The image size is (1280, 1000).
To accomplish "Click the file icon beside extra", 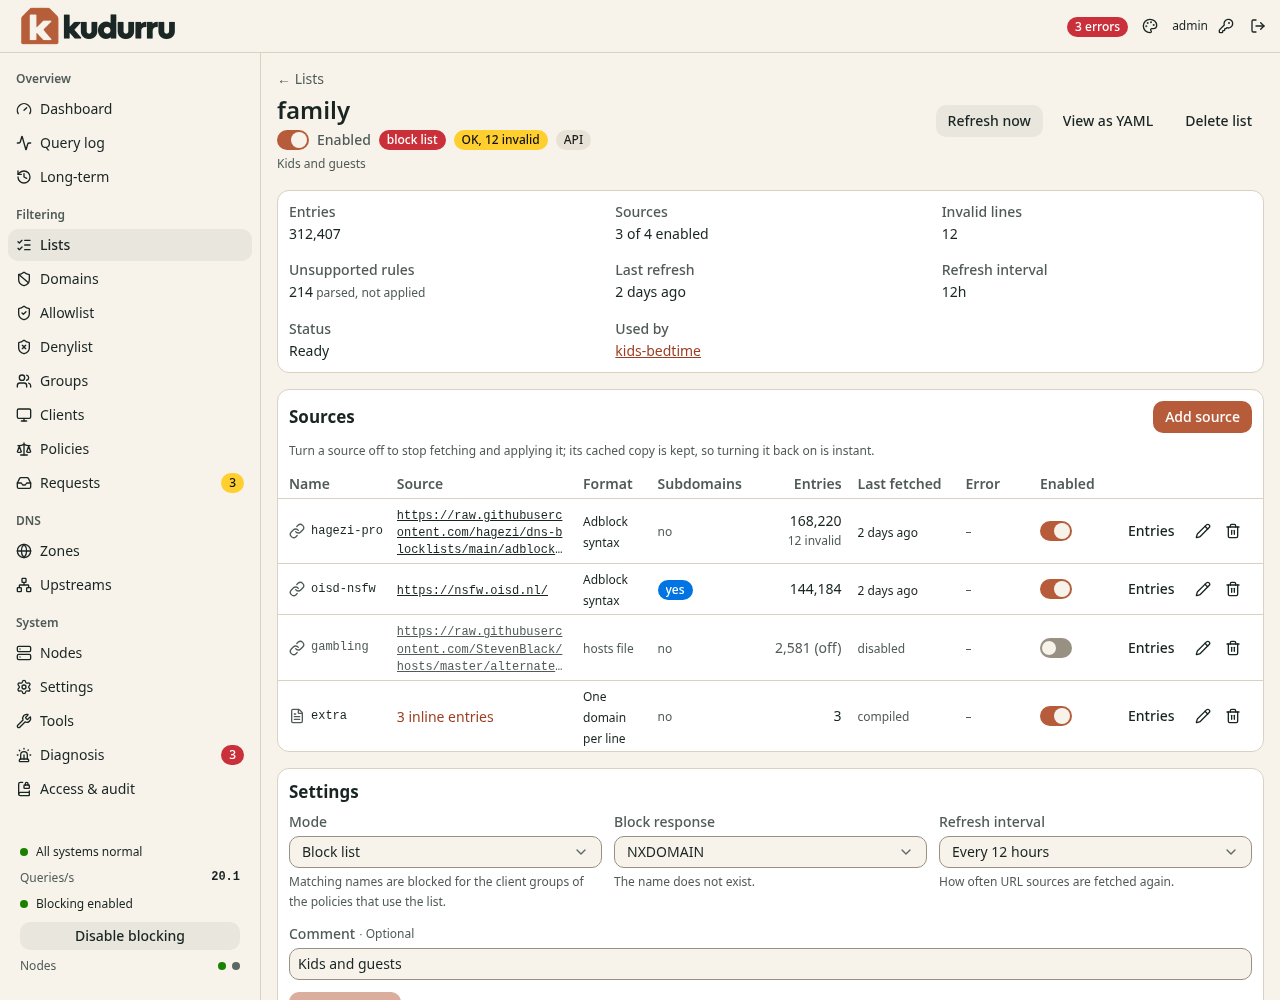I will pyautogui.click(x=297, y=716).
